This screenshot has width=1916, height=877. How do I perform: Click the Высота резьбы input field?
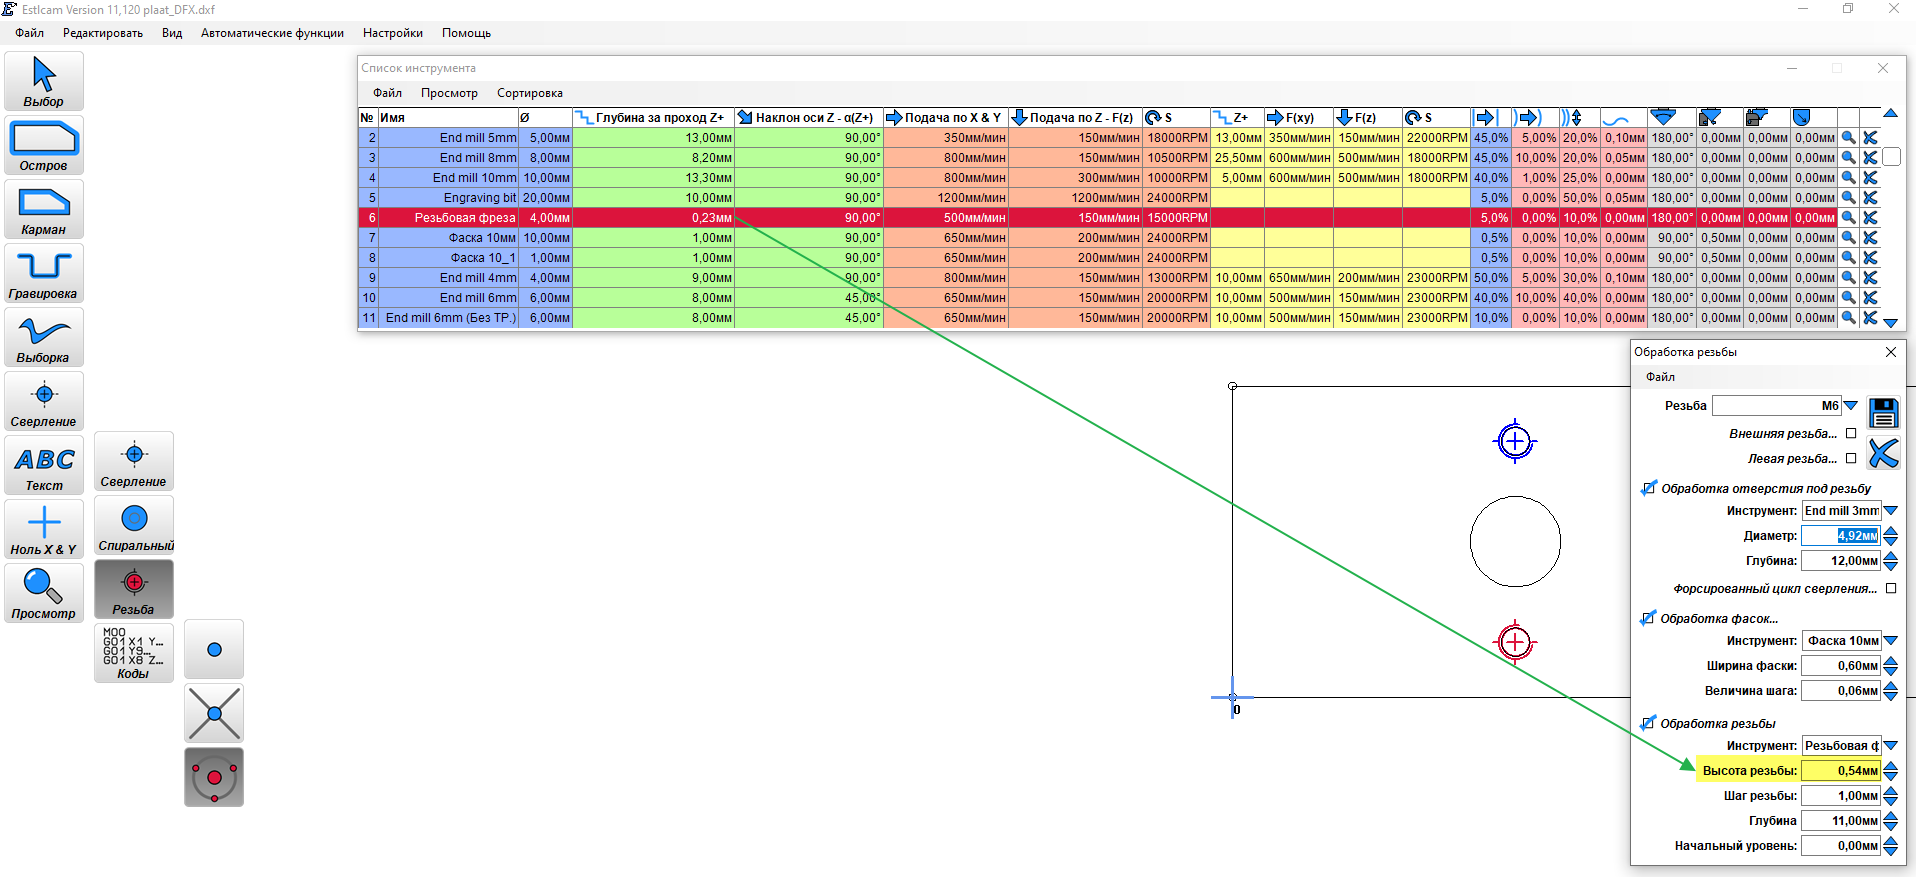click(x=1841, y=771)
